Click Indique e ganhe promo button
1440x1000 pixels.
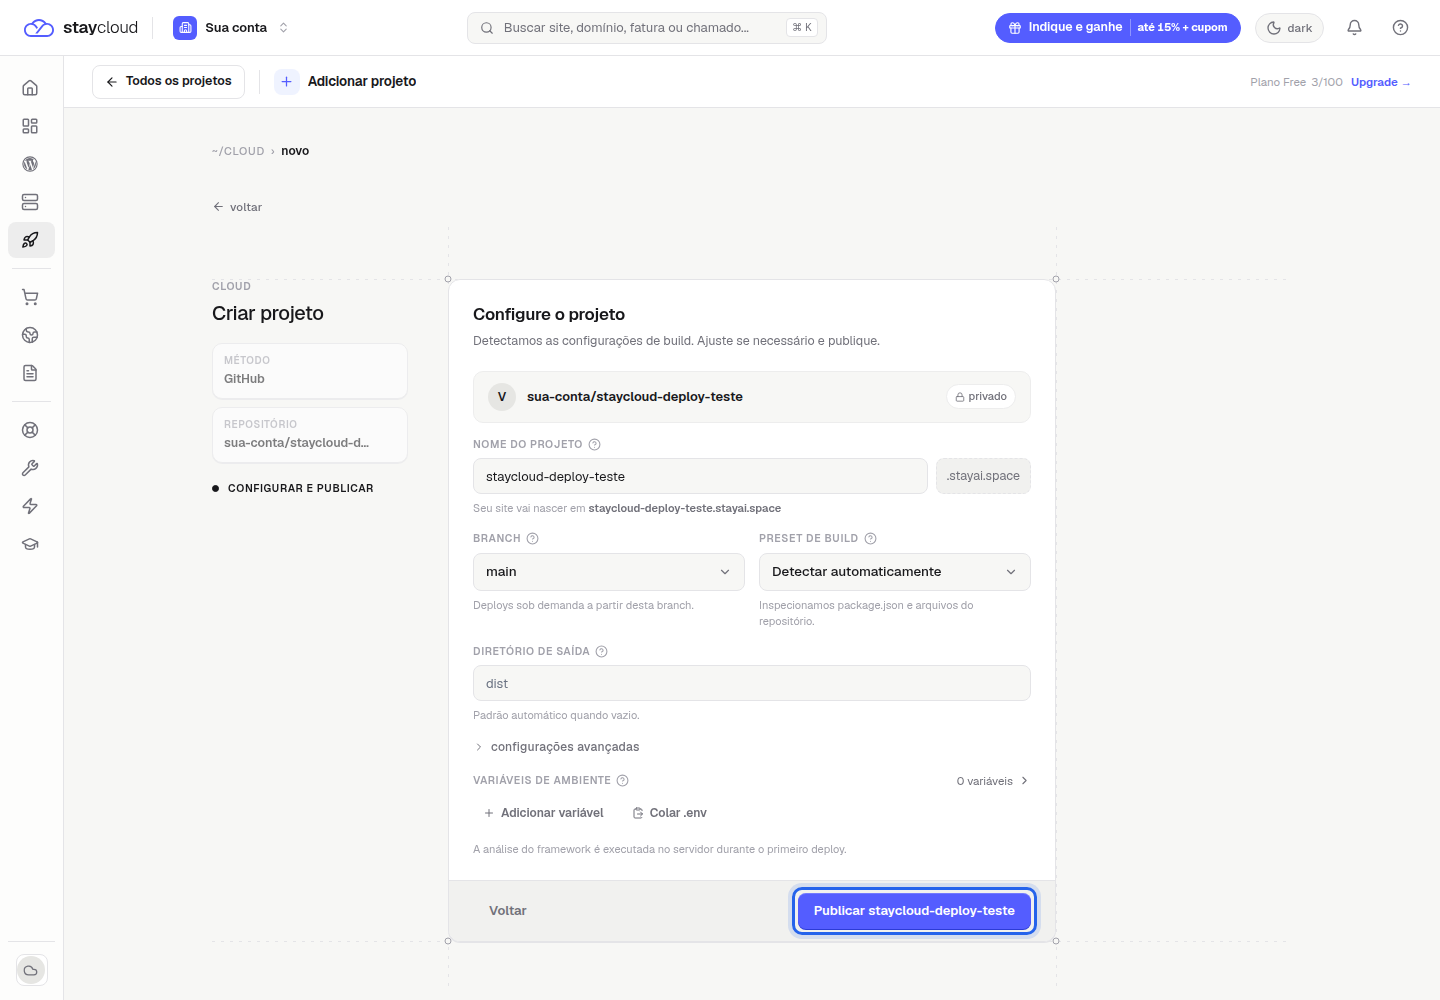[1117, 28]
